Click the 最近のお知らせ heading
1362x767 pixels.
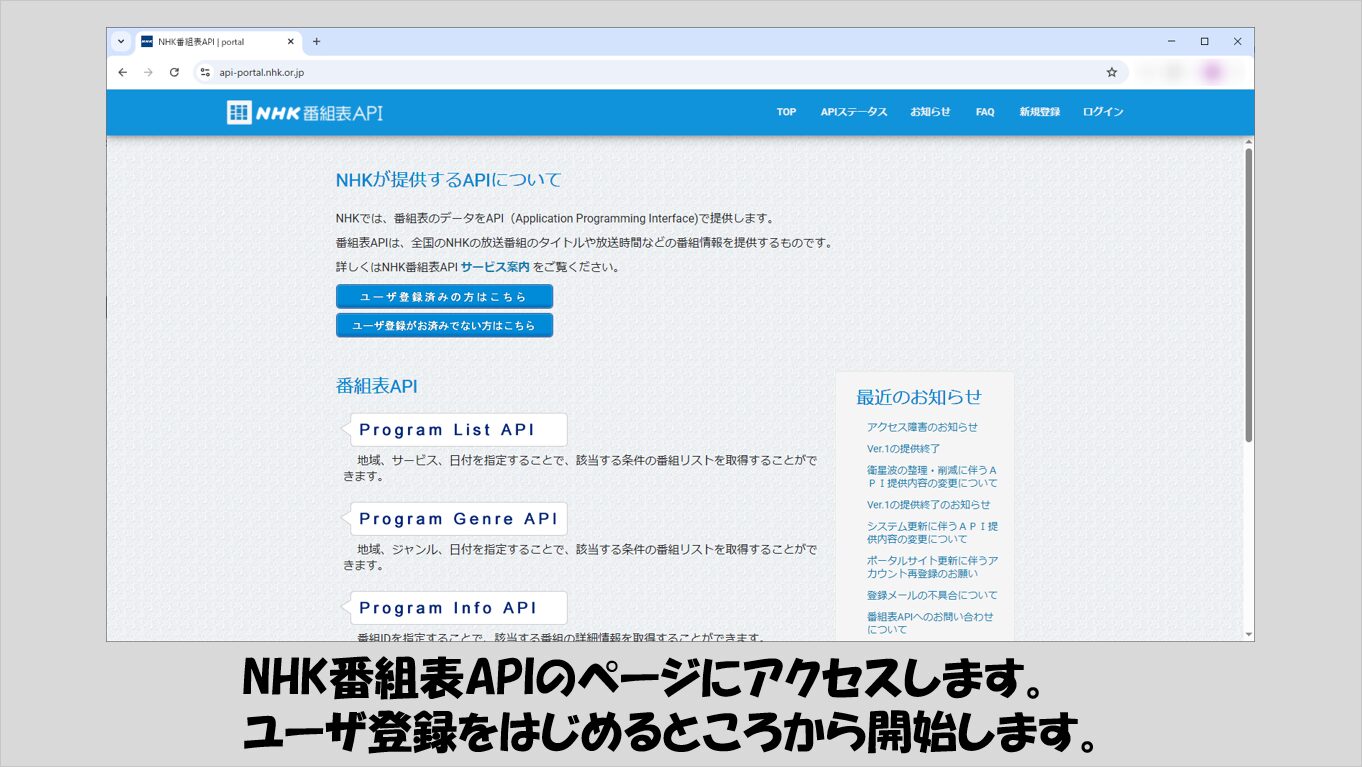(x=919, y=397)
